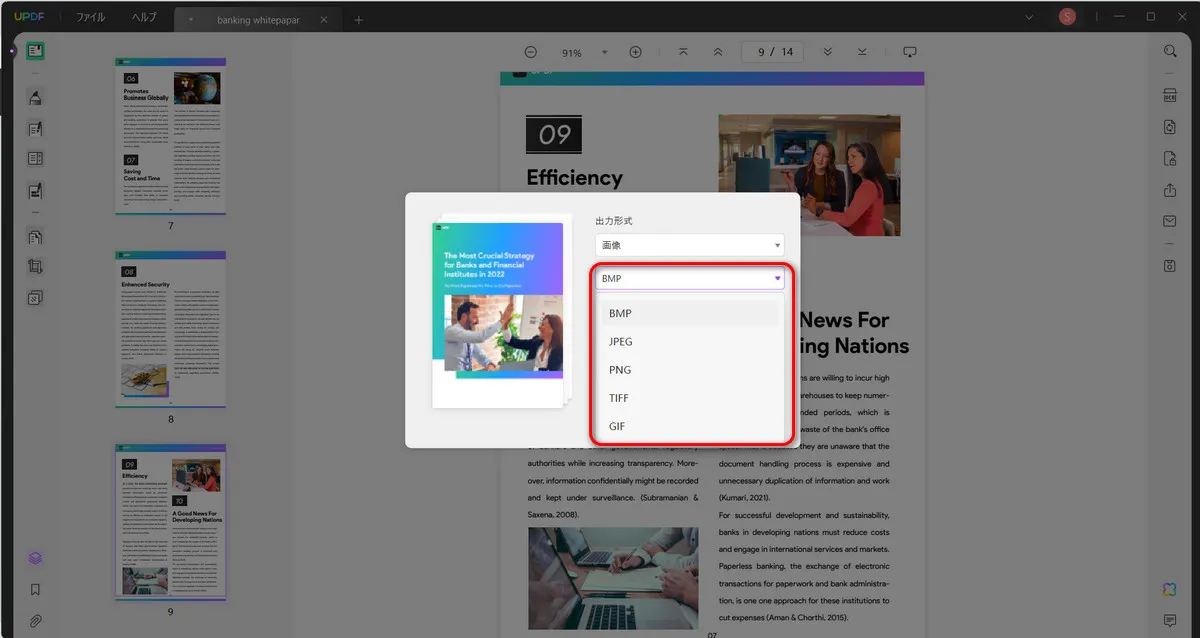This screenshot has width=1200, height=638.
Task: Zoom in with the plus button
Action: tap(635, 52)
